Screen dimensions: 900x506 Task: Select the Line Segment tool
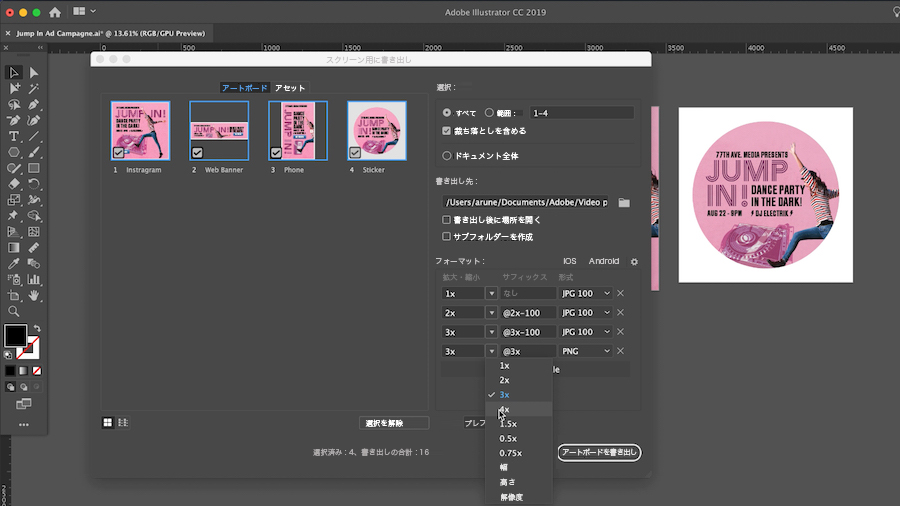pos(34,137)
